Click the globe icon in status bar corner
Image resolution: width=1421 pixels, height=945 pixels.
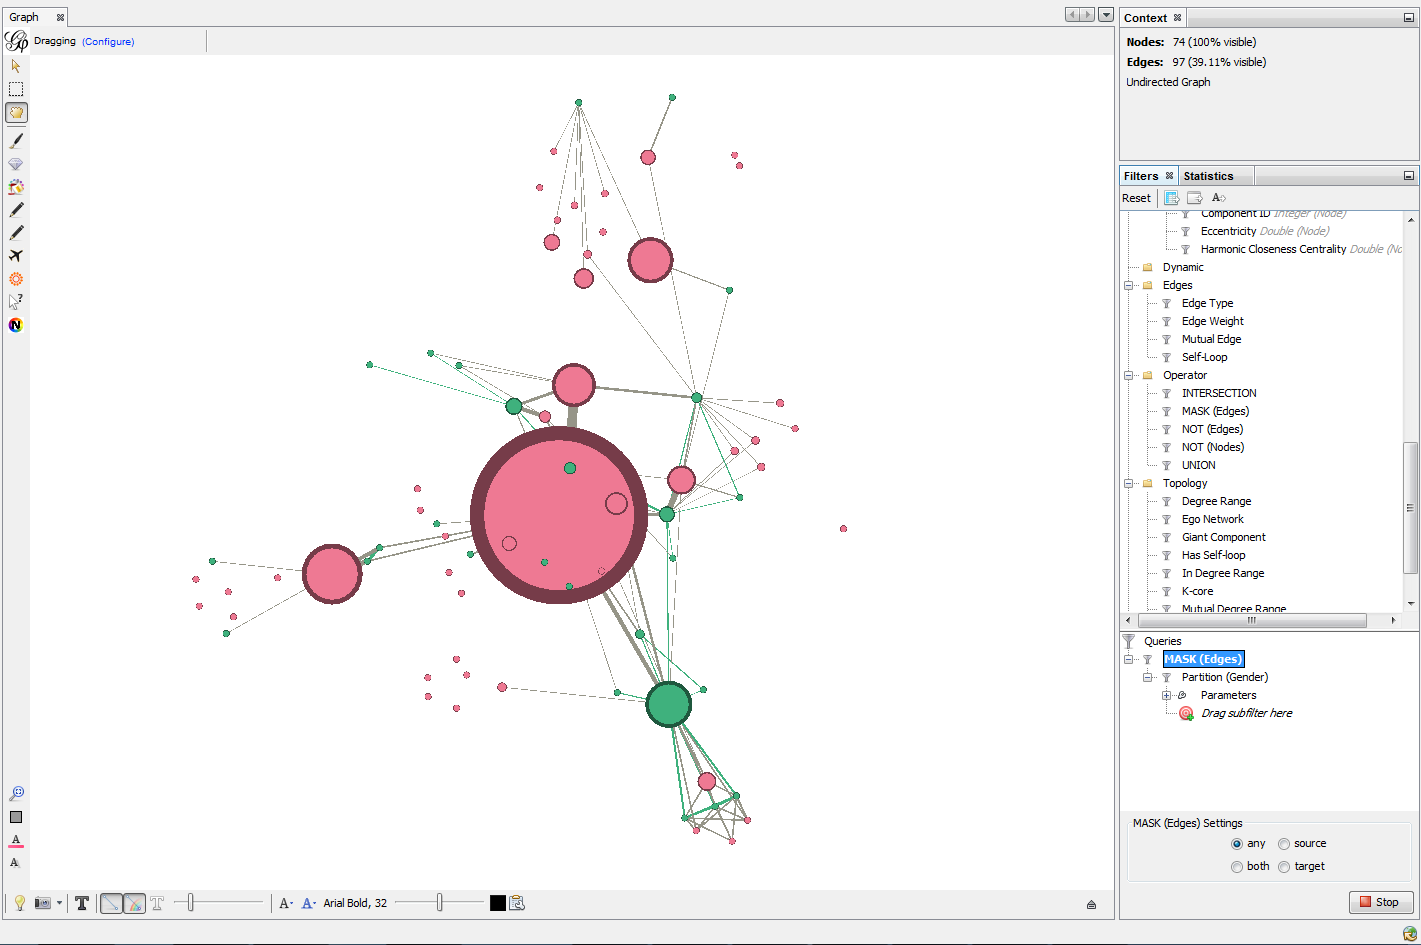click(x=1409, y=934)
